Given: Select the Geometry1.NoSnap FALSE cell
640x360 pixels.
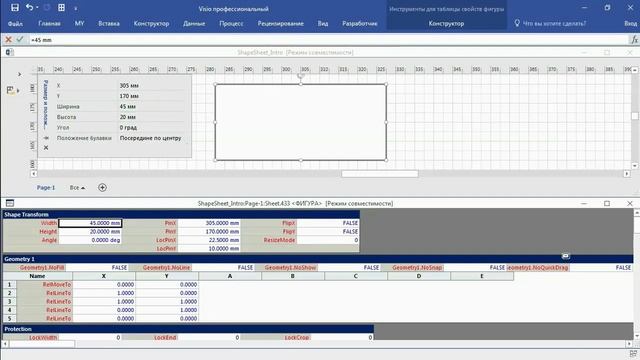Looking at the screenshot, I should coord(475,268).
